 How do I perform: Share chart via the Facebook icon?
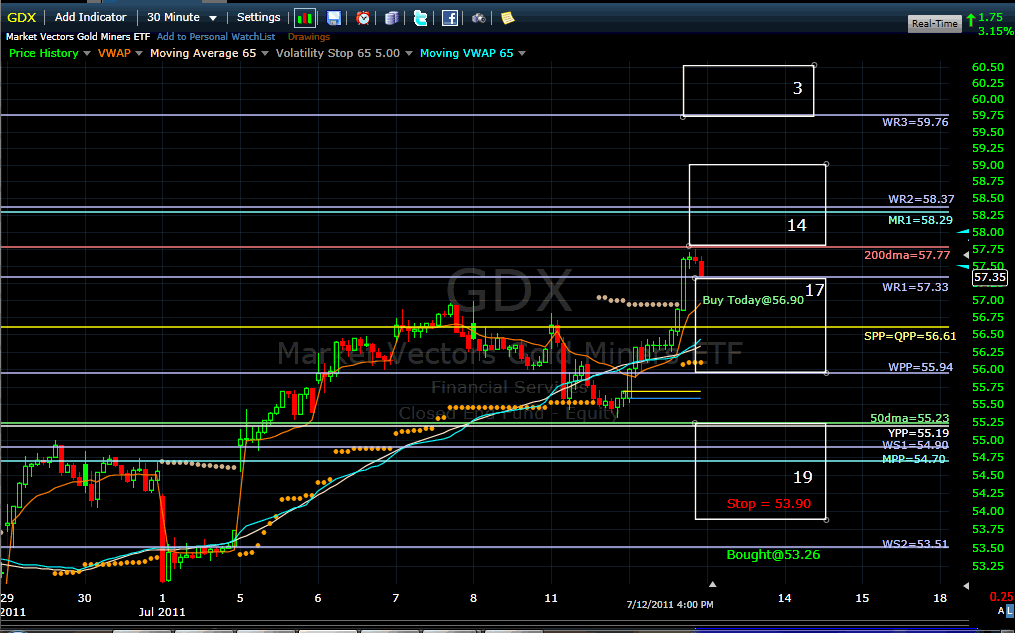click(x=450, y=18)
